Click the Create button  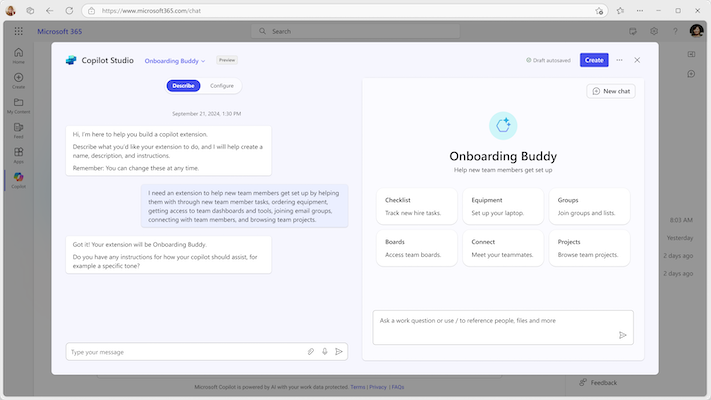pyautogui.click(x=594, y=60)
